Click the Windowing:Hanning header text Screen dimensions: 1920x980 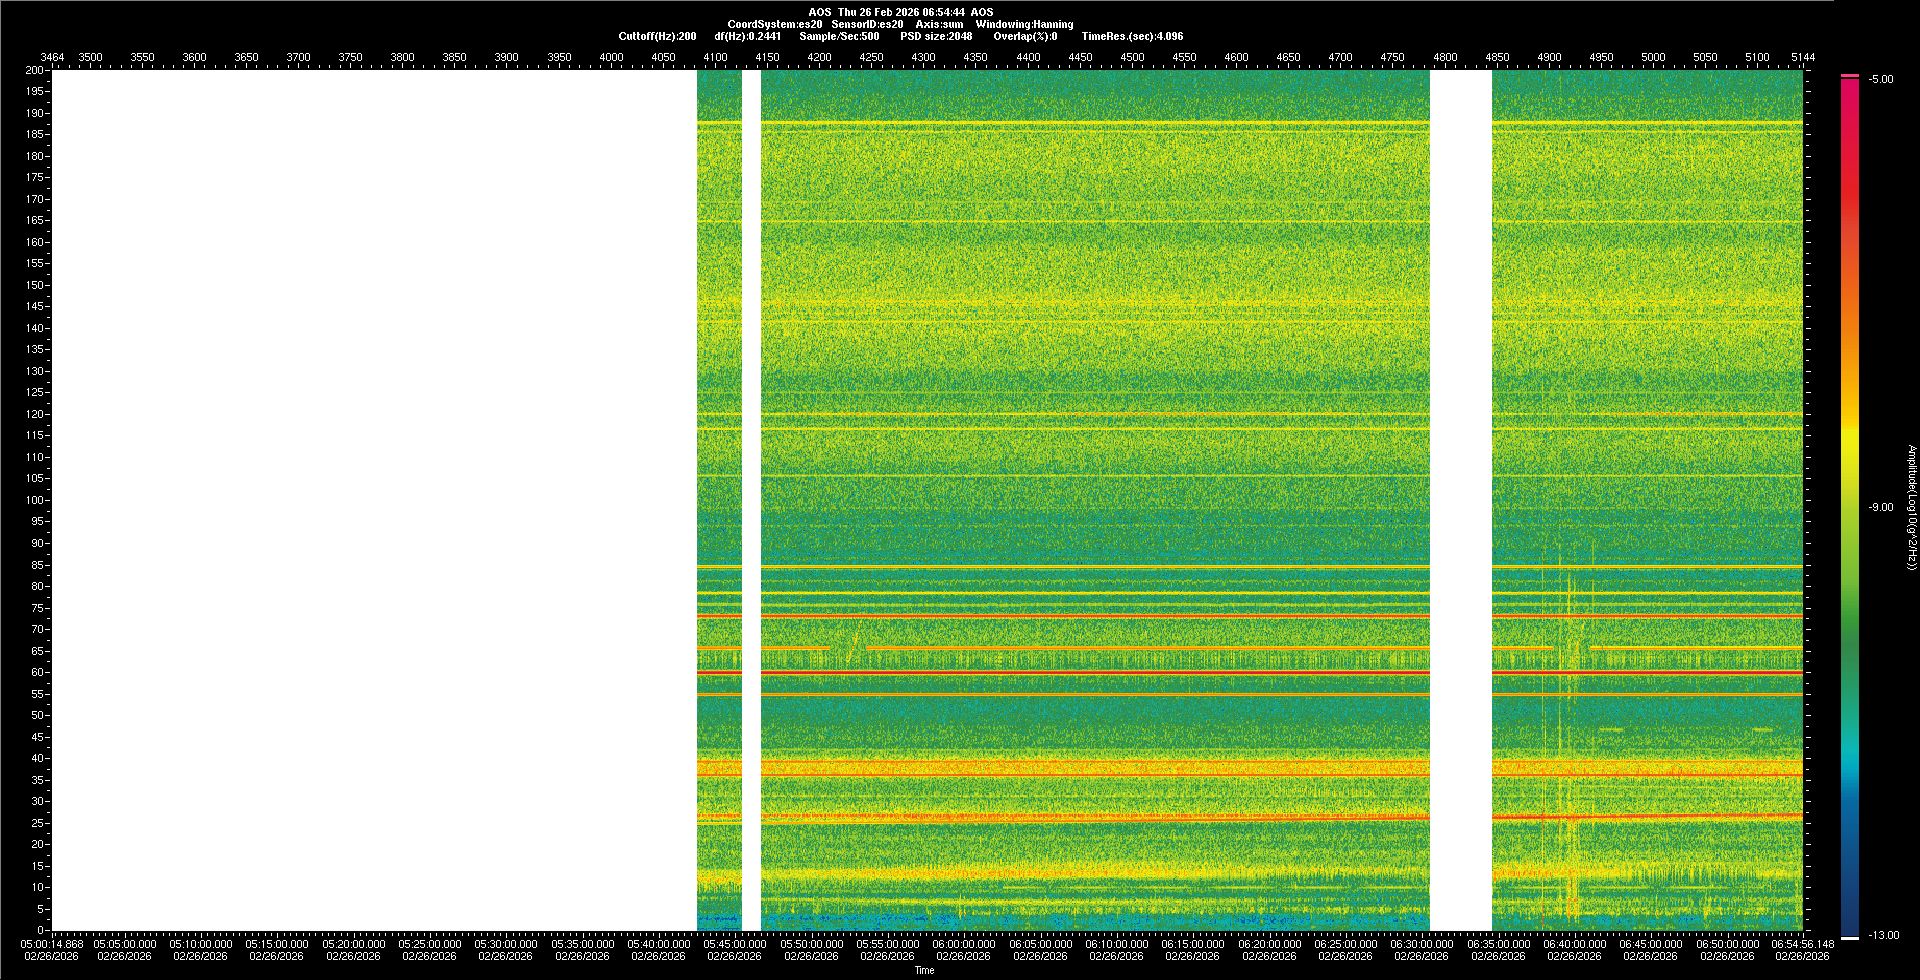(1024, 24)
